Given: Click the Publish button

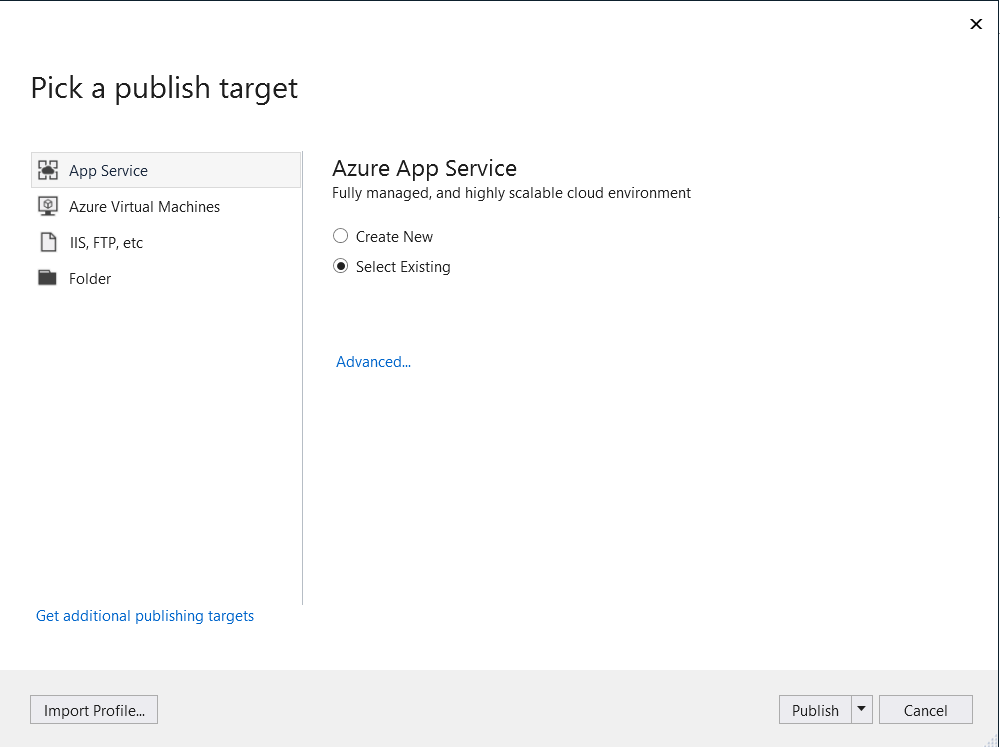Looking at the screenshot, I should pos(815,709).
